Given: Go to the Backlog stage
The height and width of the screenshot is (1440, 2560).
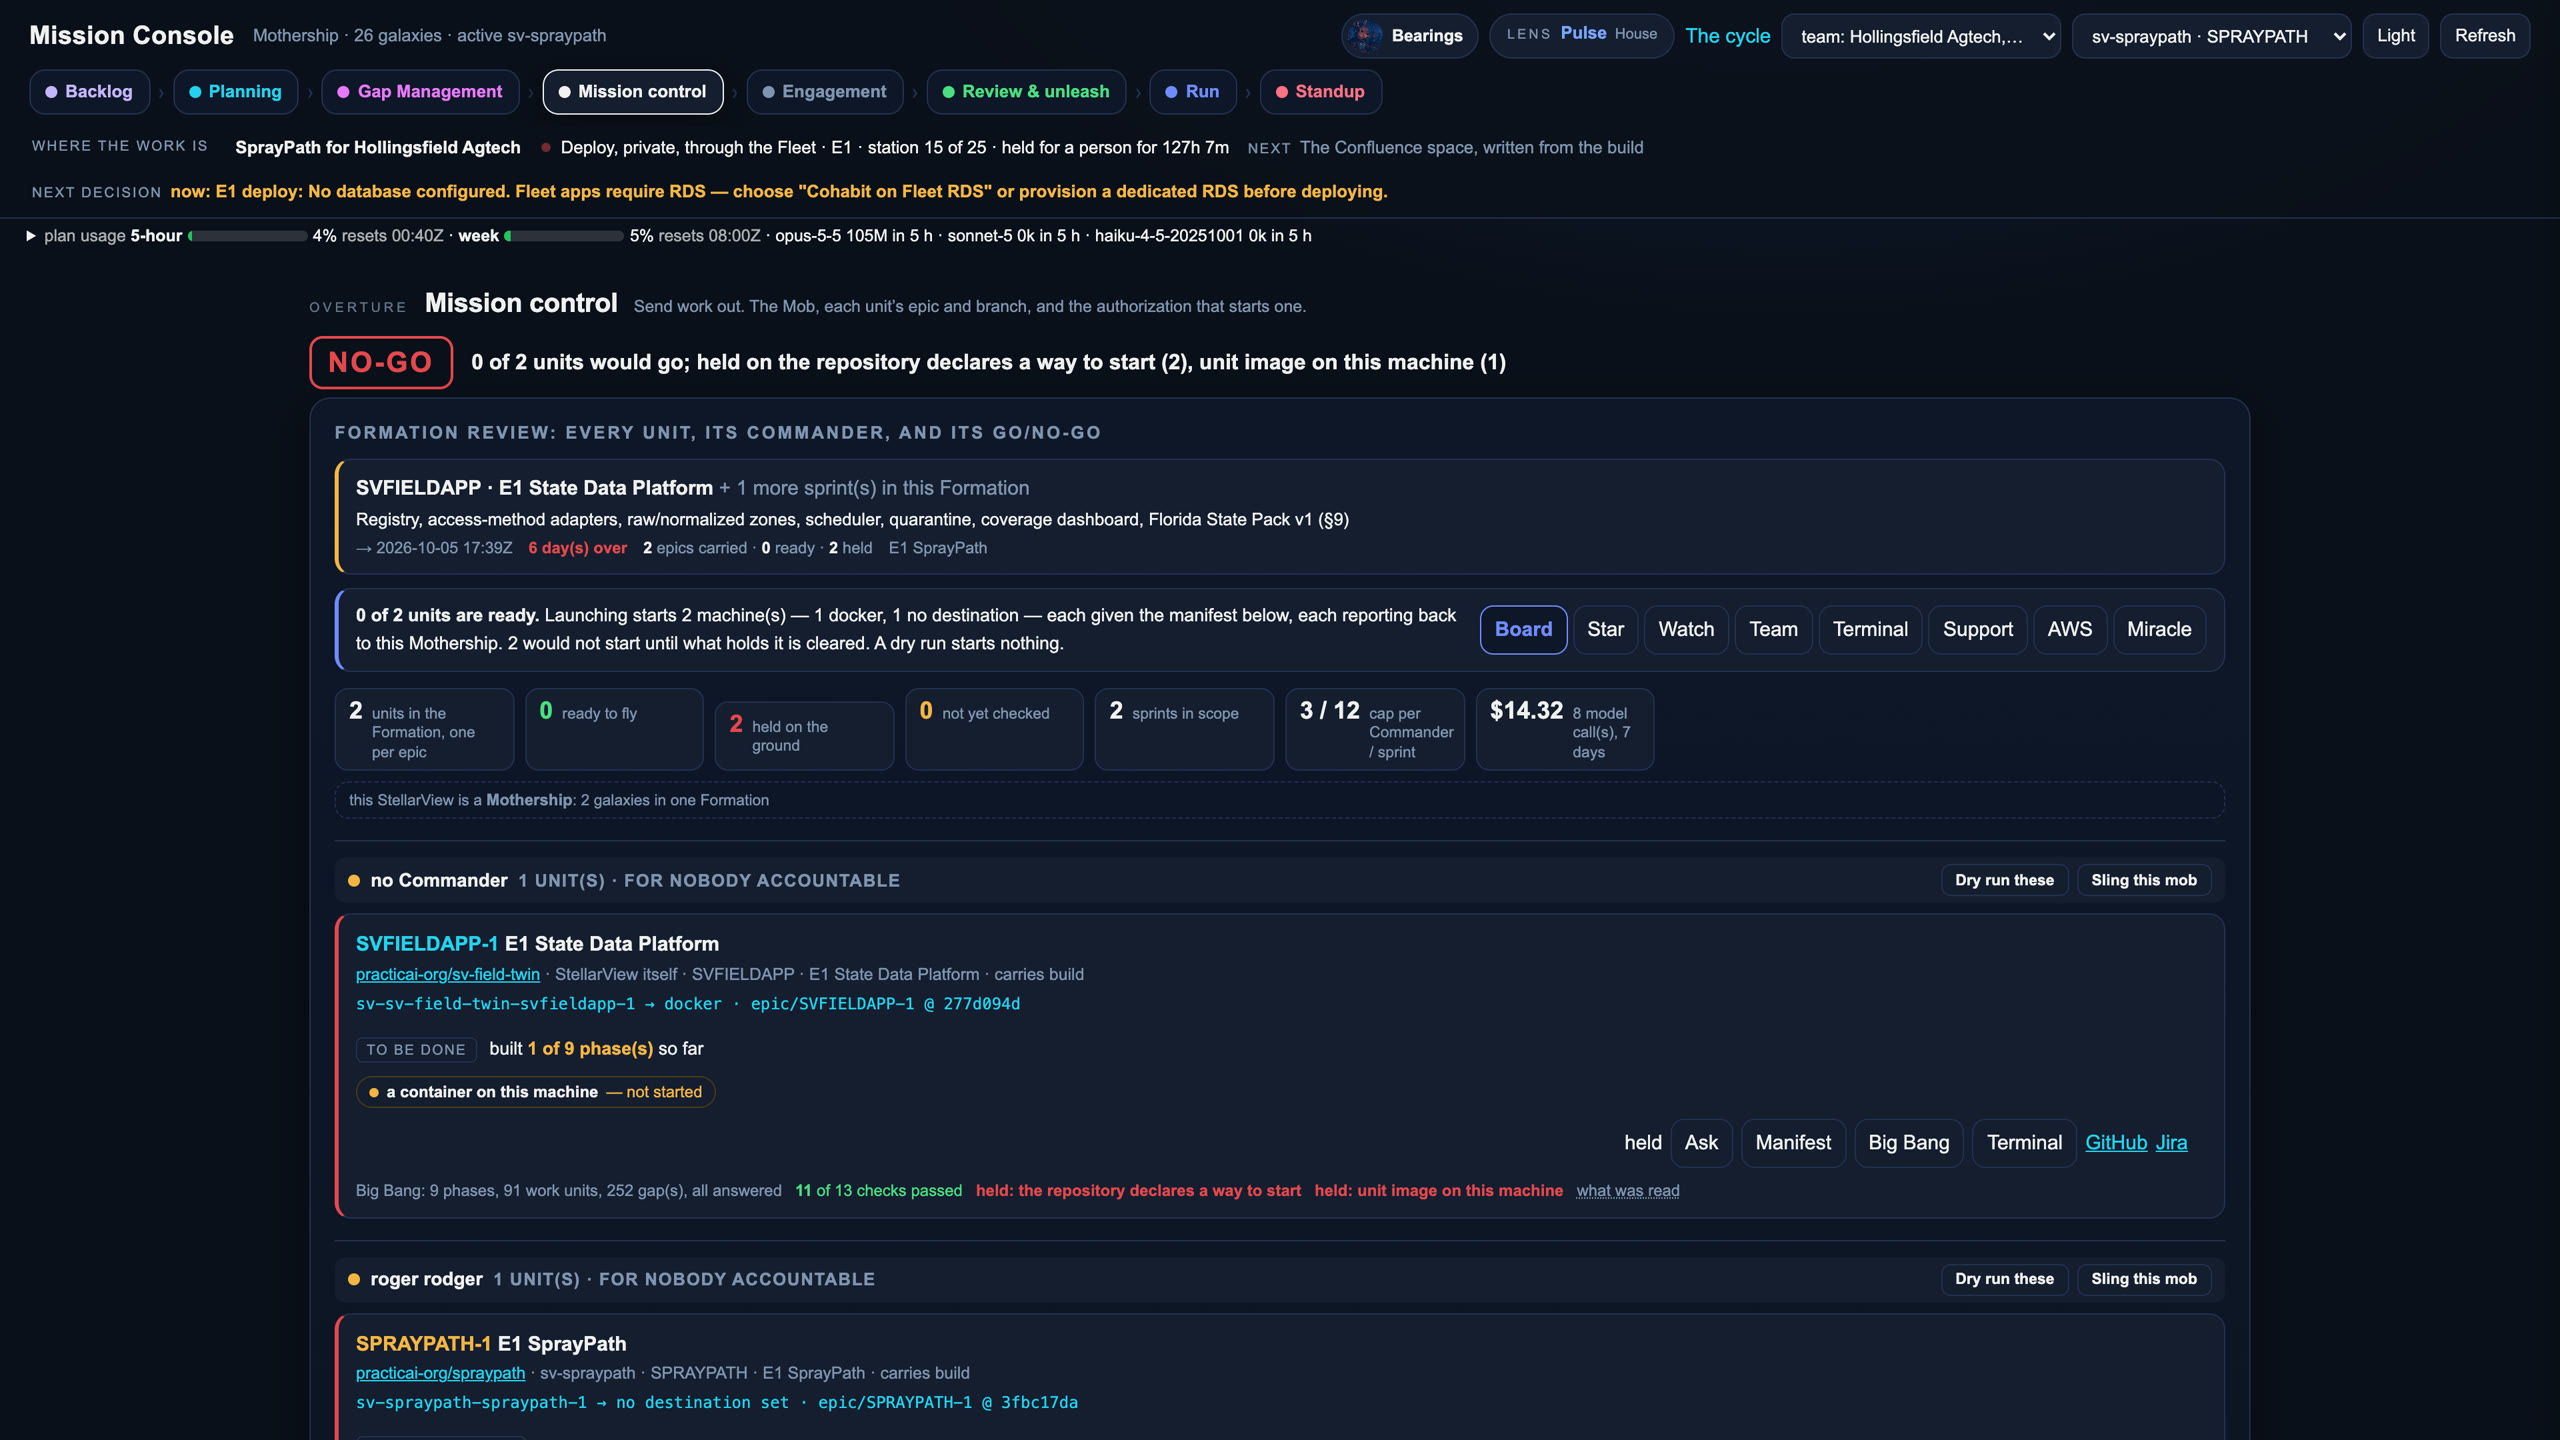Looking at the screenshot, I should (x=89, y=92).
